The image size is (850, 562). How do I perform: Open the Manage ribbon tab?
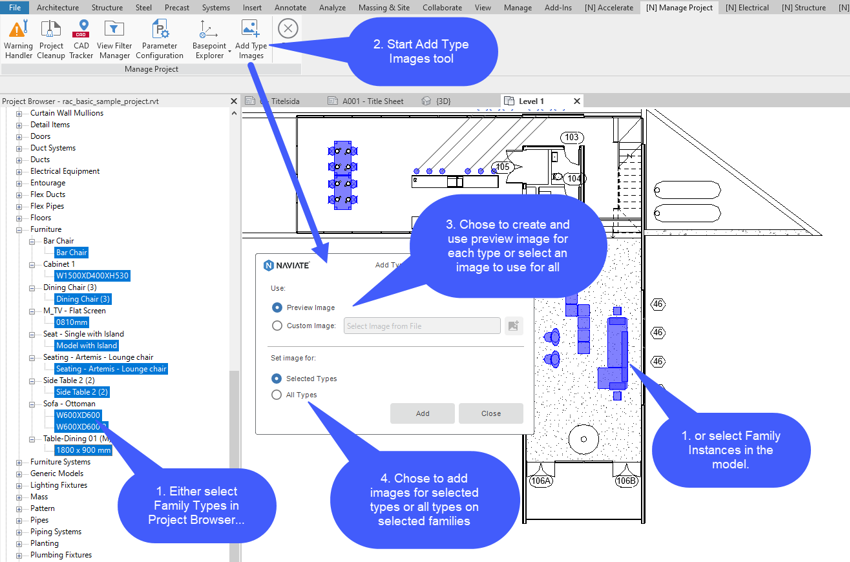(x=518, y=8)
